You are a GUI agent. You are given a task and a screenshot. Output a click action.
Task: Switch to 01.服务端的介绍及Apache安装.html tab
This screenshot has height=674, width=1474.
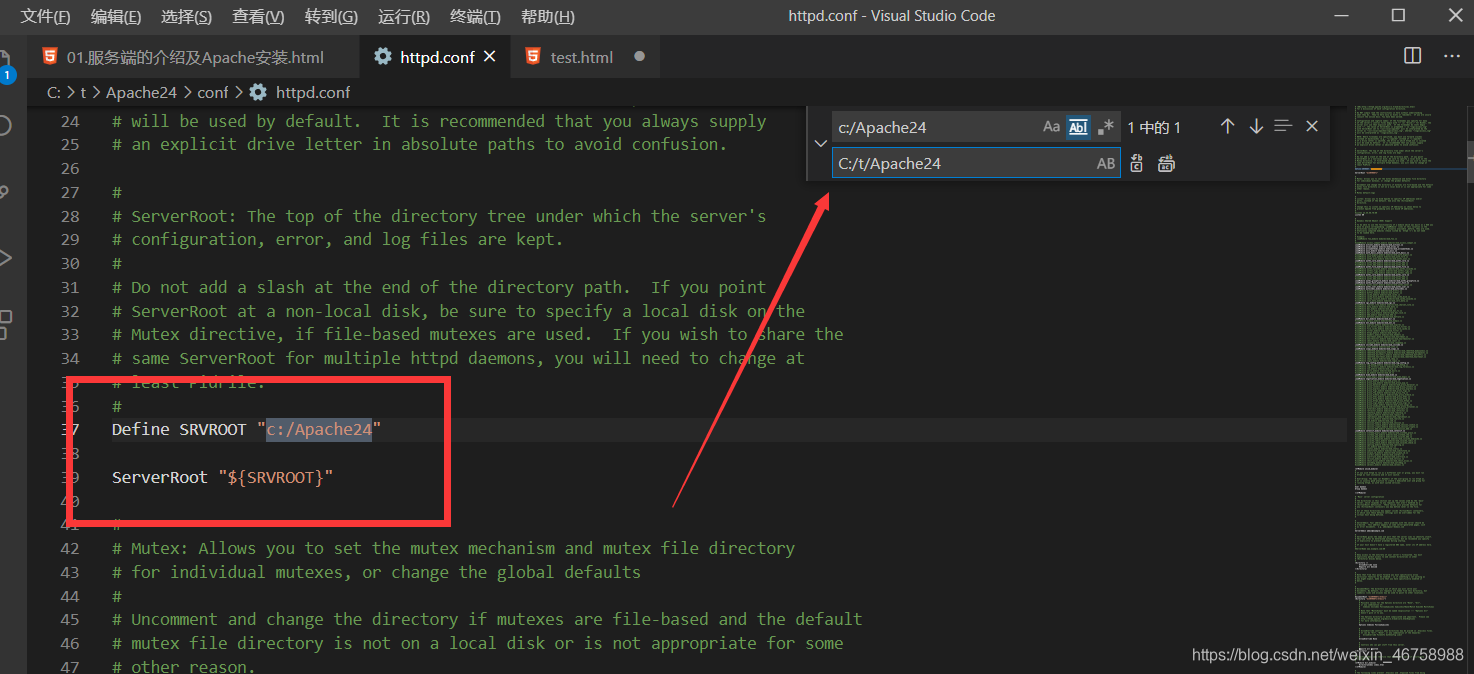click(x=195, y=57)
